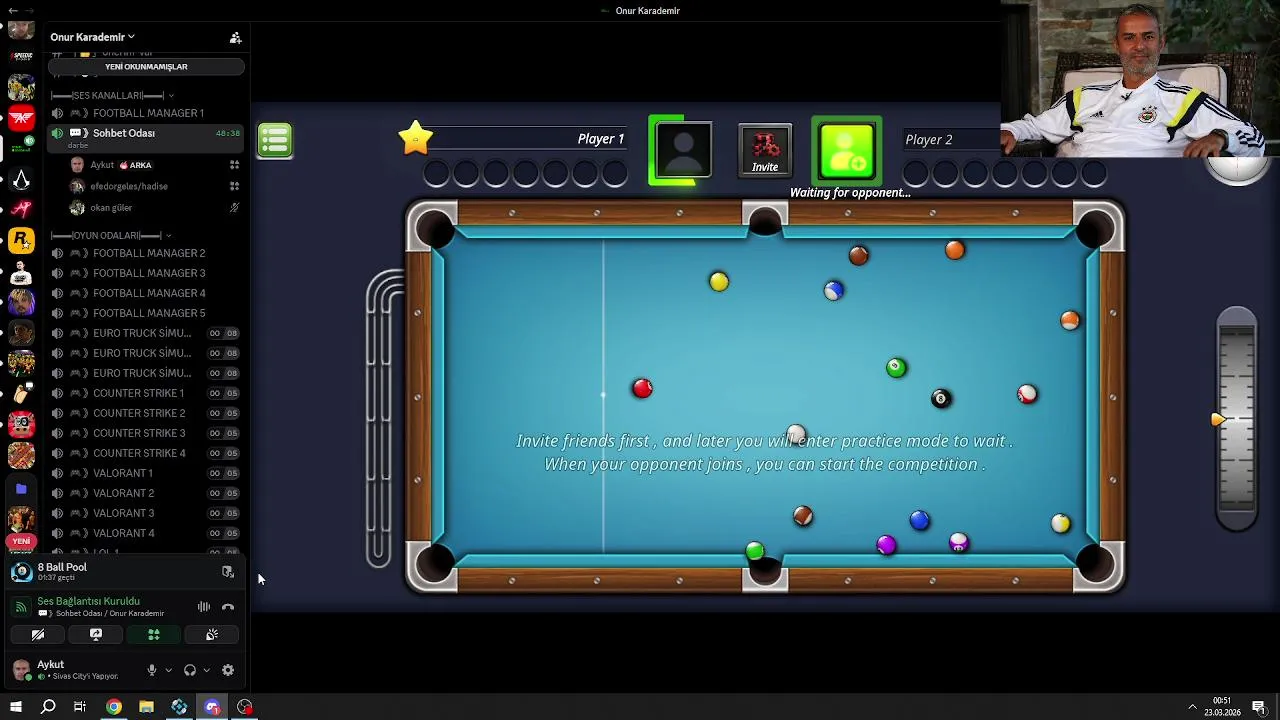Image resolution: width=1280 pixels, height=720 pixels.
Task: Toggle noise suppression waveform icon
Action: click(x=204, y=607)
